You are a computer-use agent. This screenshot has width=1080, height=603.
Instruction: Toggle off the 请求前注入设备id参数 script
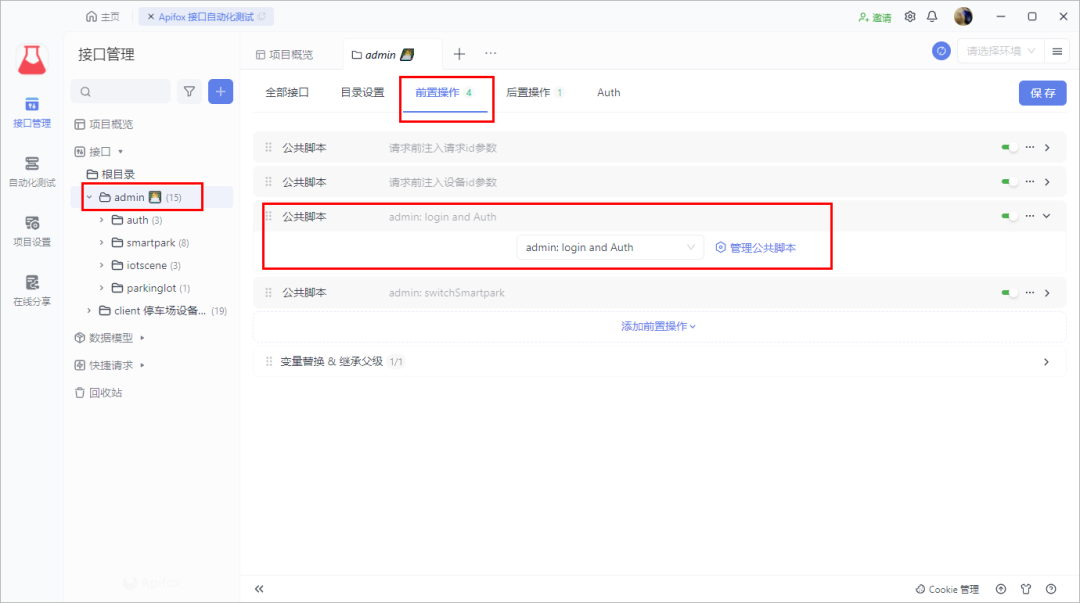1009,181
